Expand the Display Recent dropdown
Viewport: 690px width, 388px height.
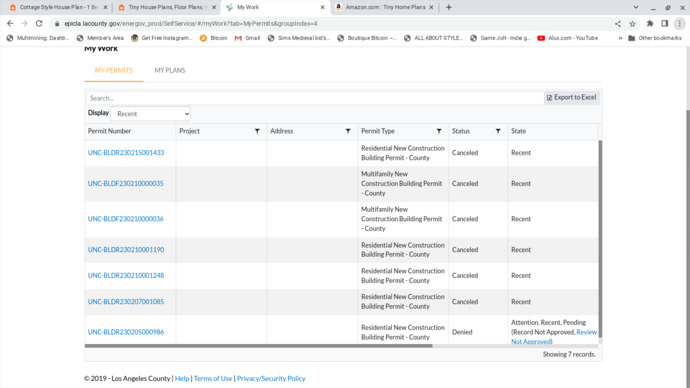pyautogui.click(x=150, y=114)
